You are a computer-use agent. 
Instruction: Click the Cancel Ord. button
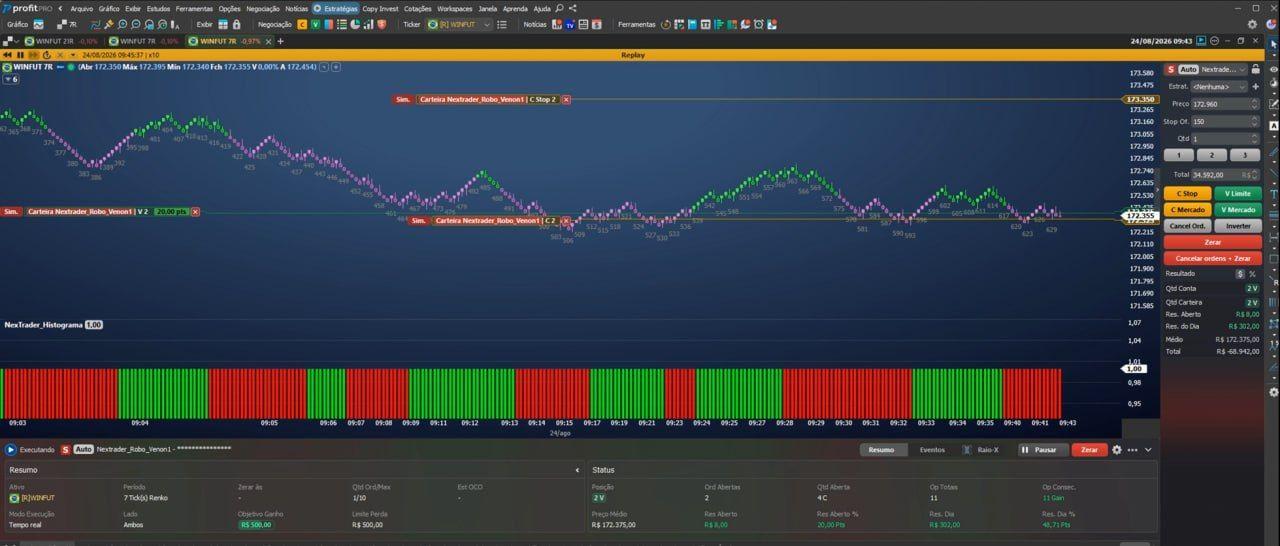click(1187, 226)
